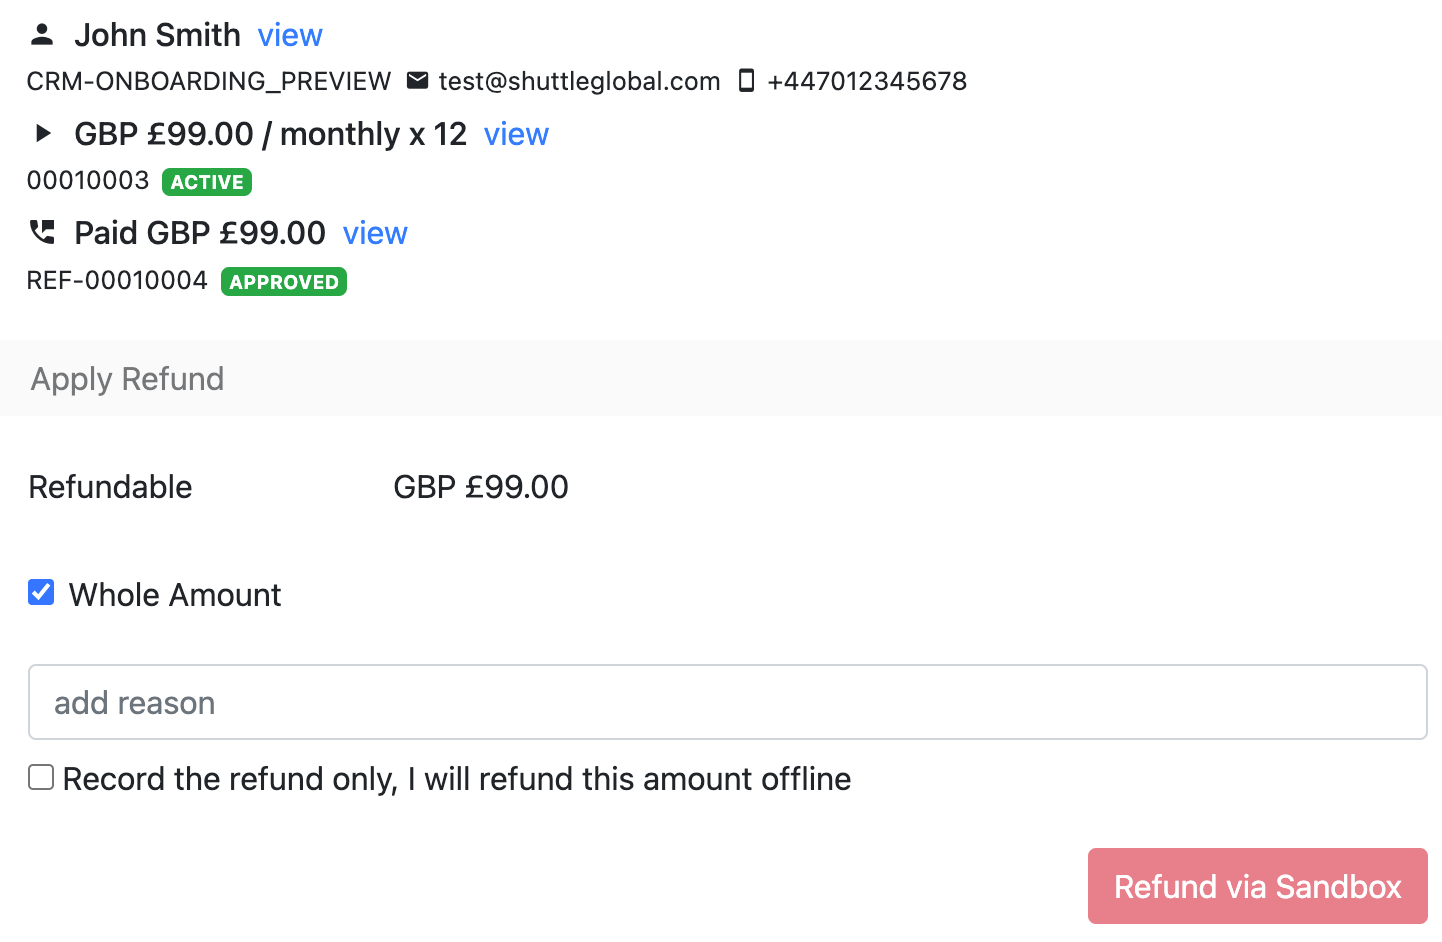Click the Refund via Sandbox button
The width and height of the screenshot is (1442, 942).
tap(1256, 886)
